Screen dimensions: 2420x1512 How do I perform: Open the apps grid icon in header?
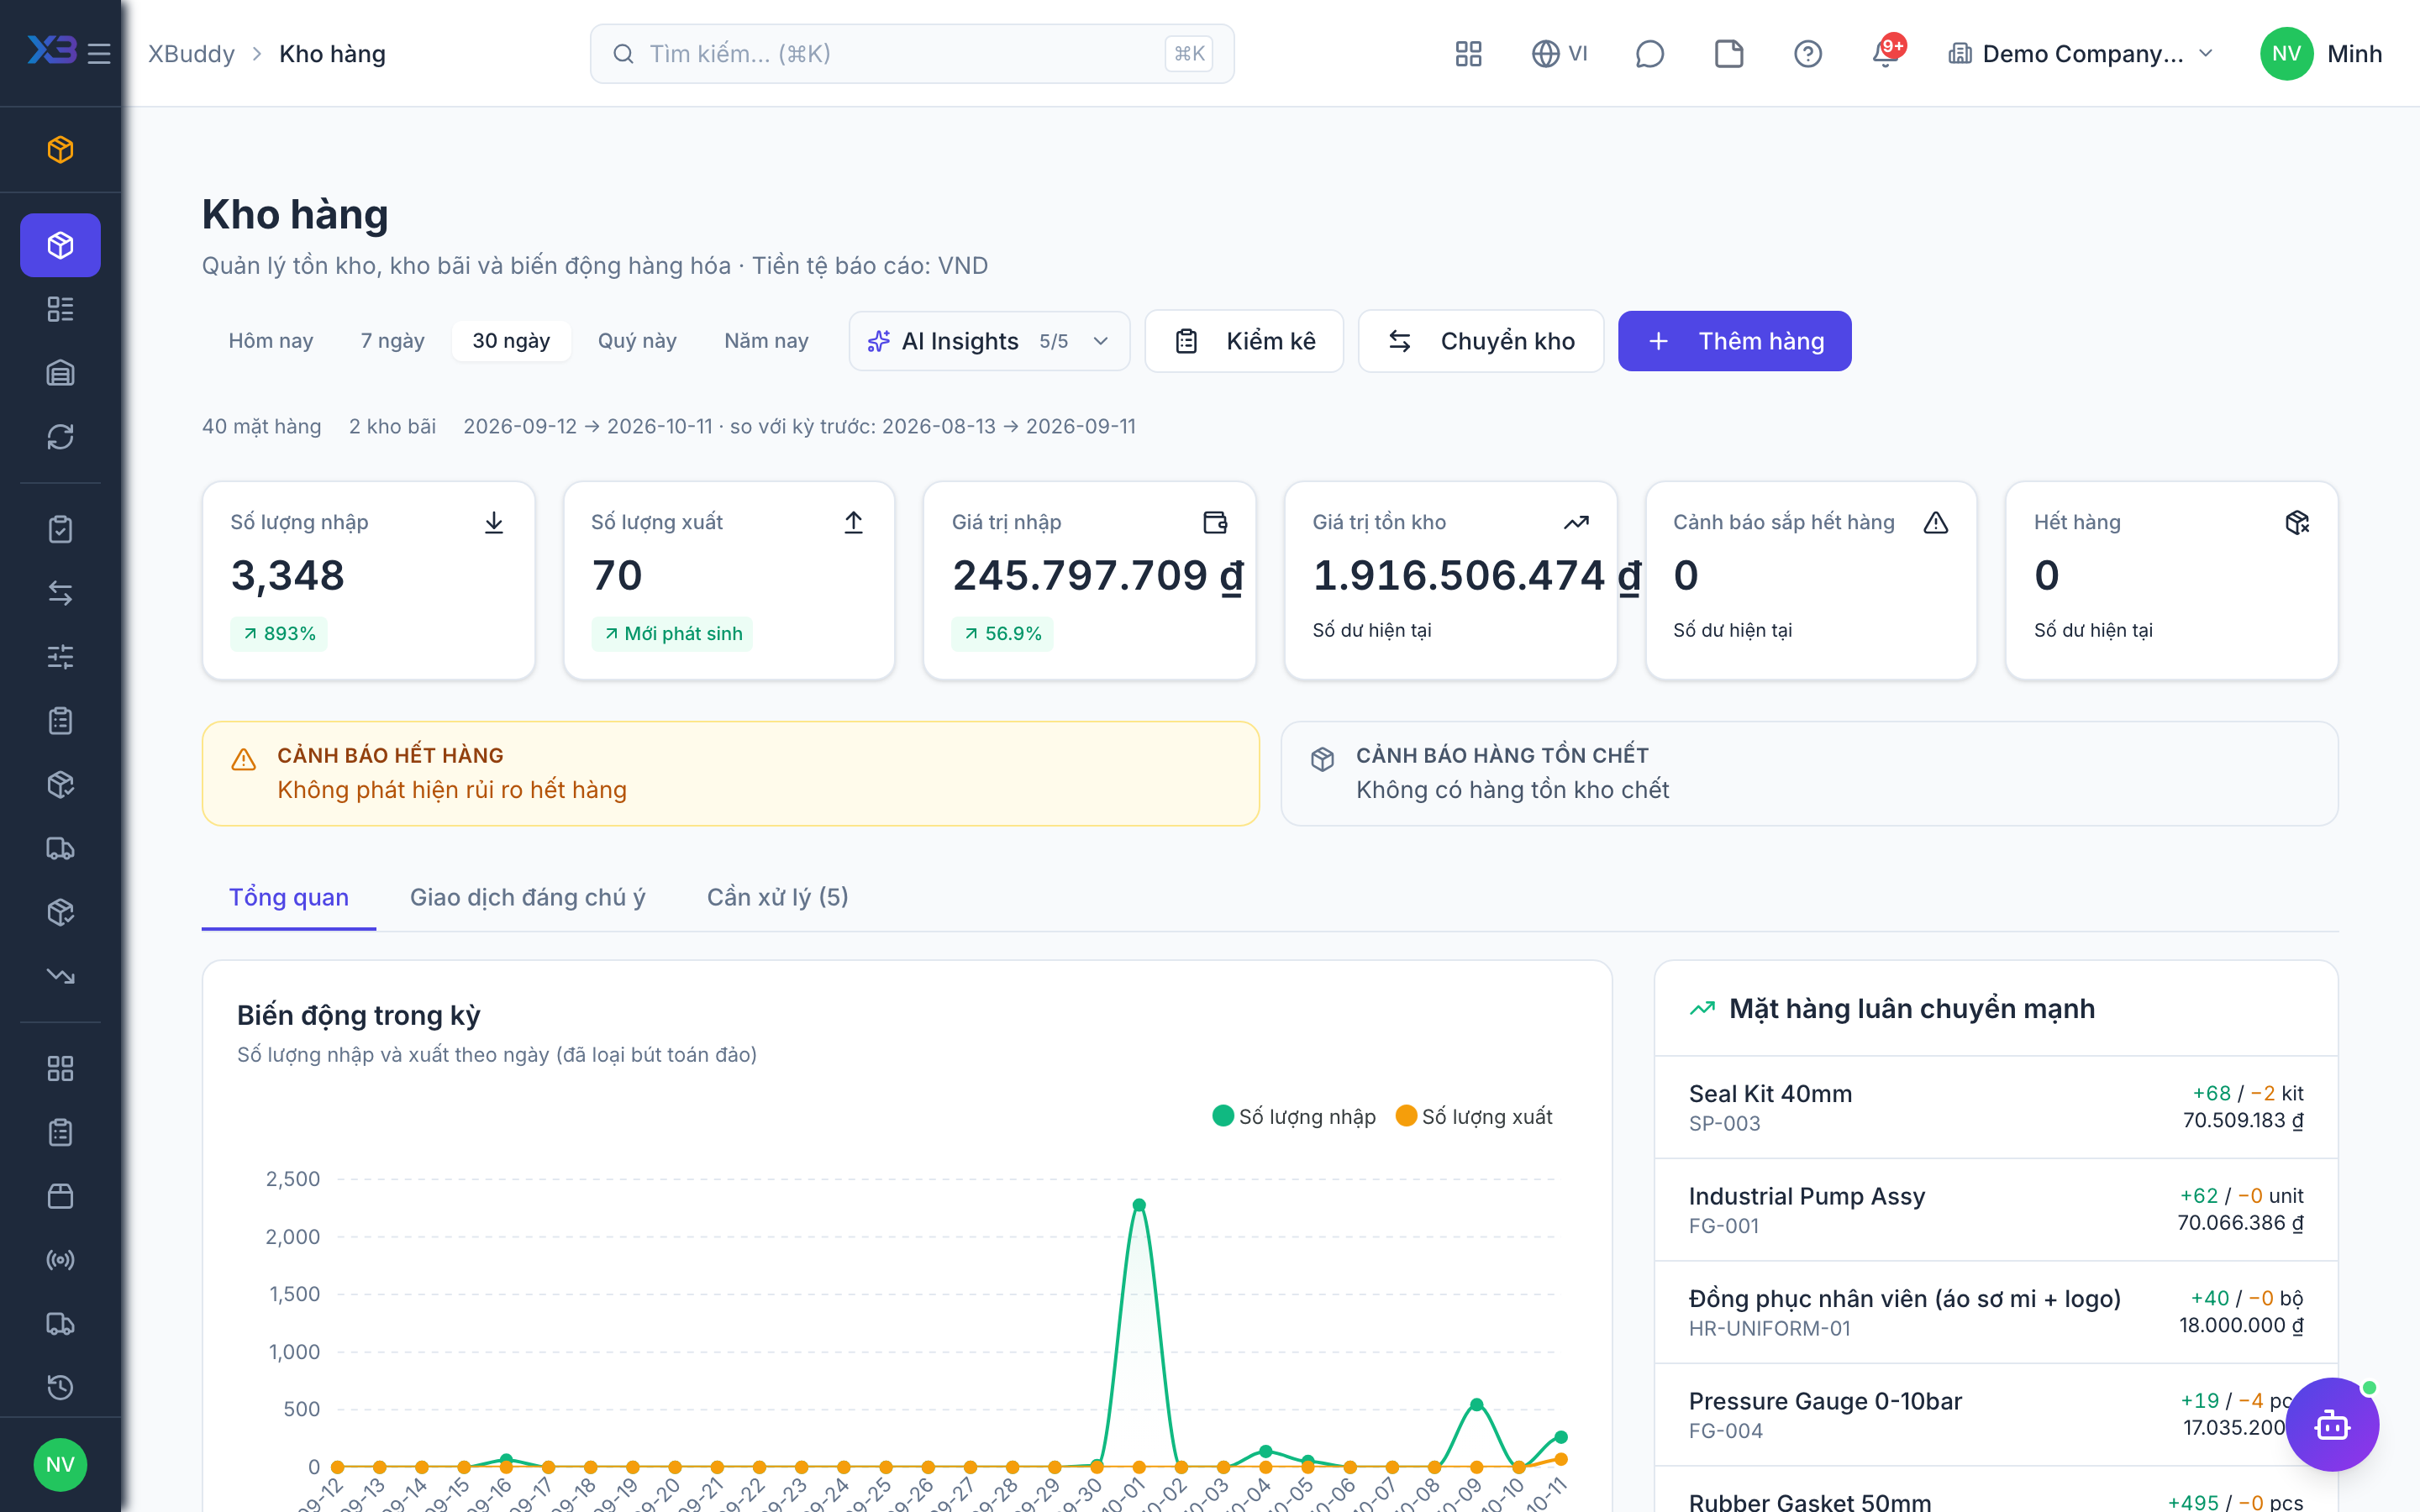click(1468, 54)
